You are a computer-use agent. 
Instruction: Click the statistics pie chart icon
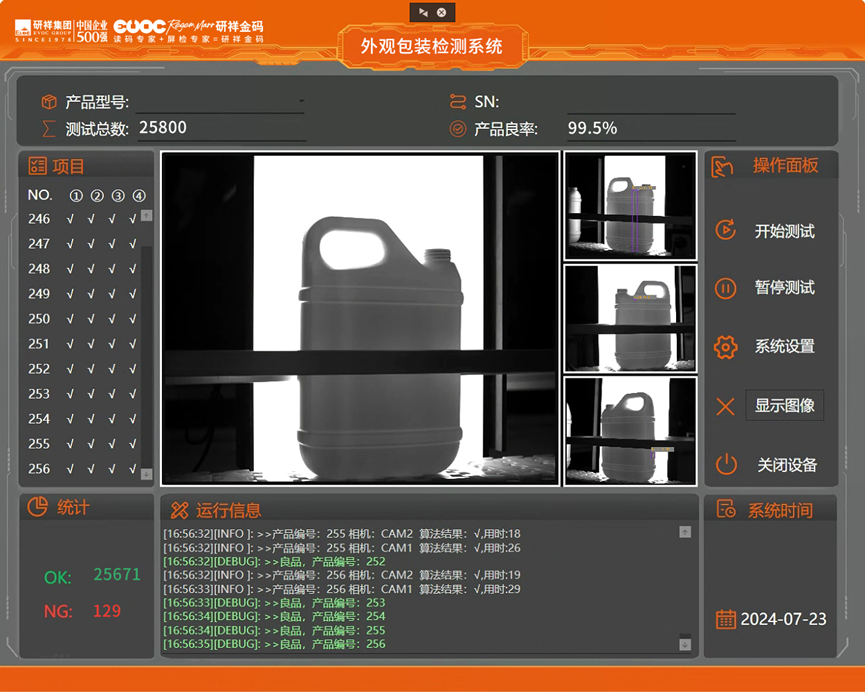pyautogui.click(x=37, y=507)
